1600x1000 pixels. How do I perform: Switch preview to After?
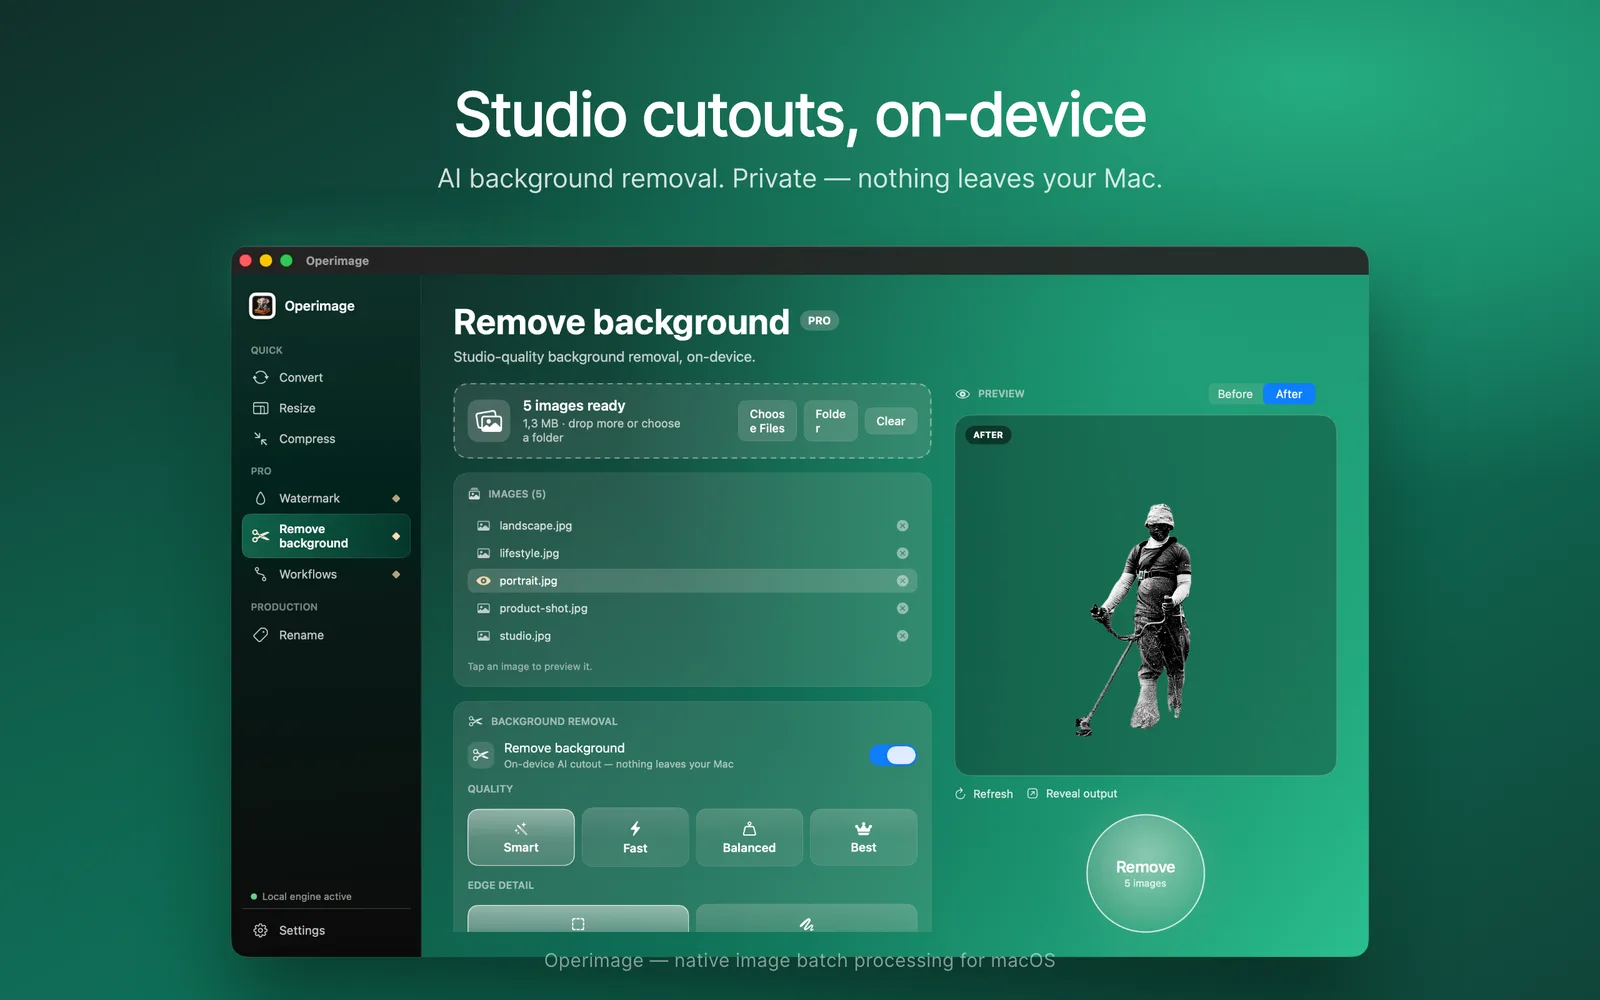click(1289, 394)
